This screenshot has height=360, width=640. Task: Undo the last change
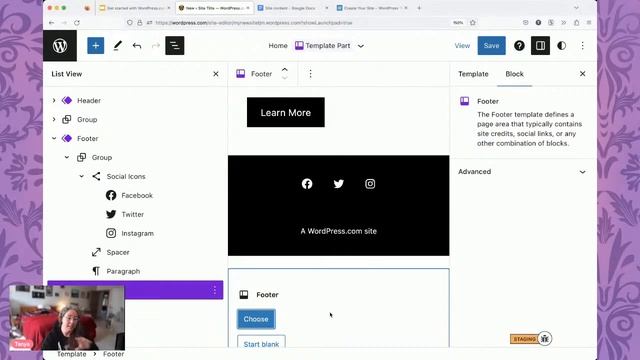(137, 46)
